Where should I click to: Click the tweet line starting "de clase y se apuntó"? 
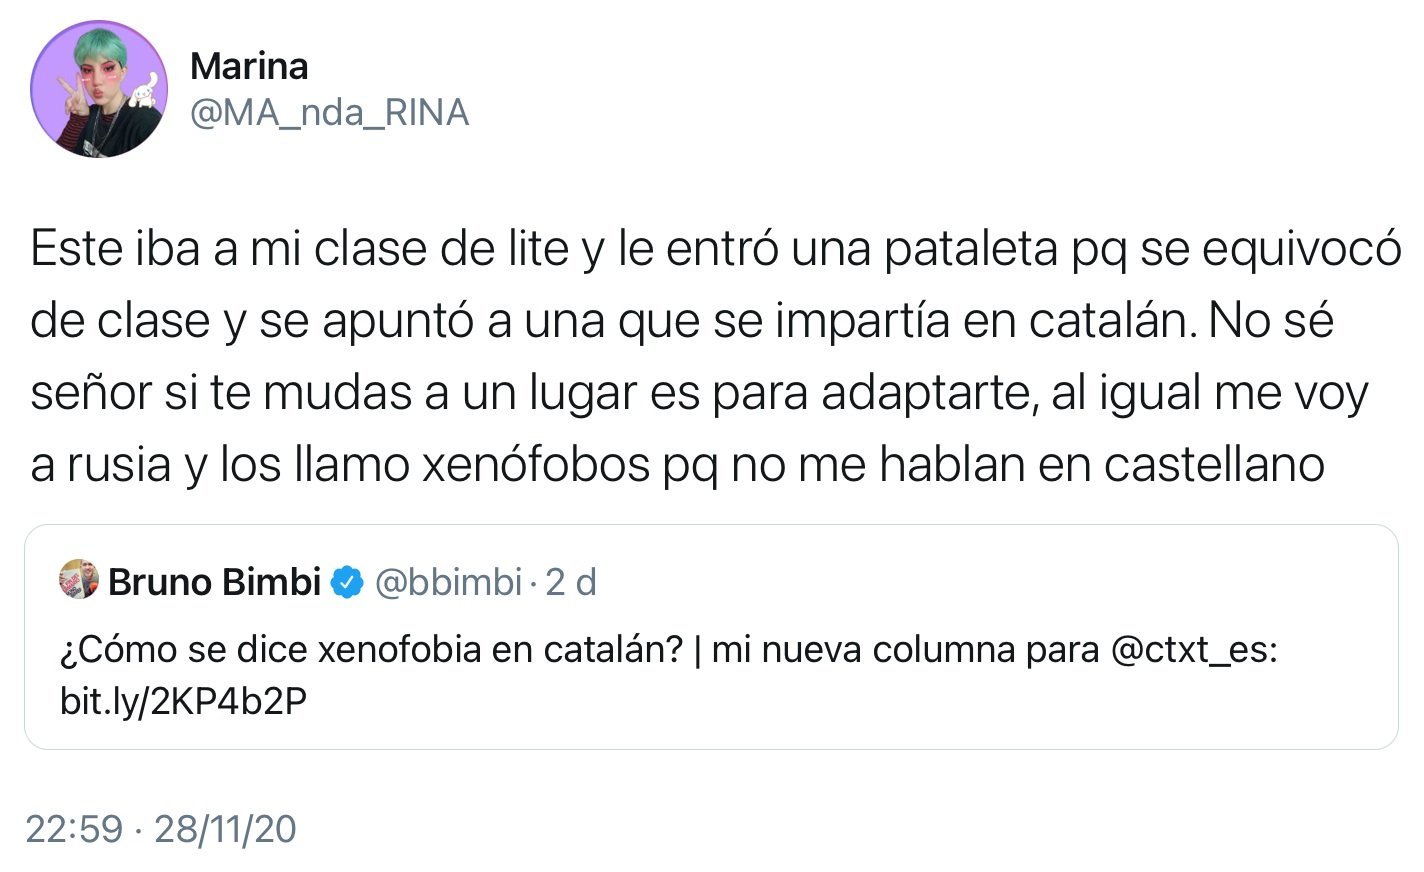(681, 321)
